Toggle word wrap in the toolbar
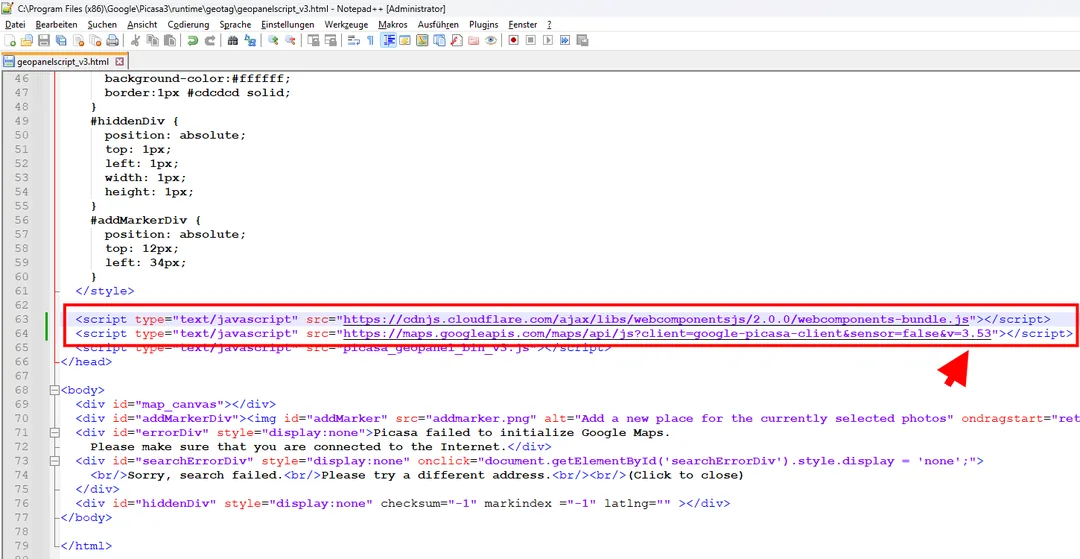1080x559 pixels. 353,41
